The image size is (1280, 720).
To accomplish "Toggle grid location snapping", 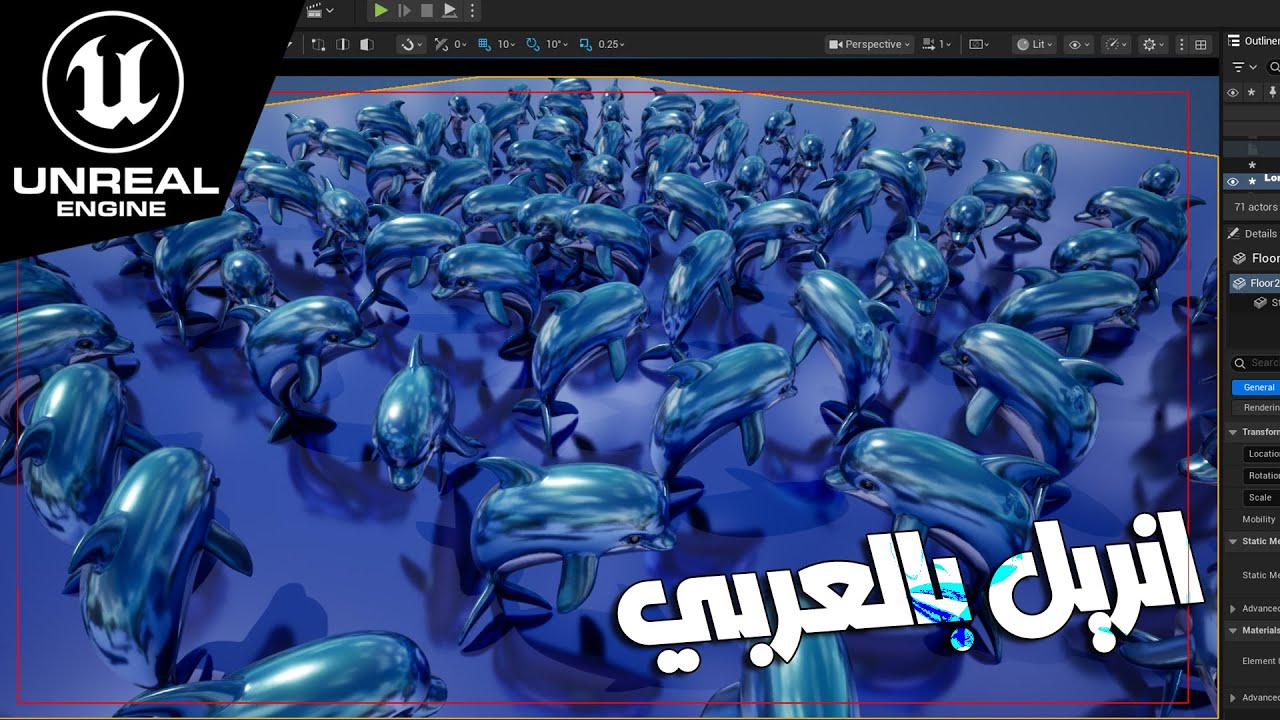I will 485,44.
